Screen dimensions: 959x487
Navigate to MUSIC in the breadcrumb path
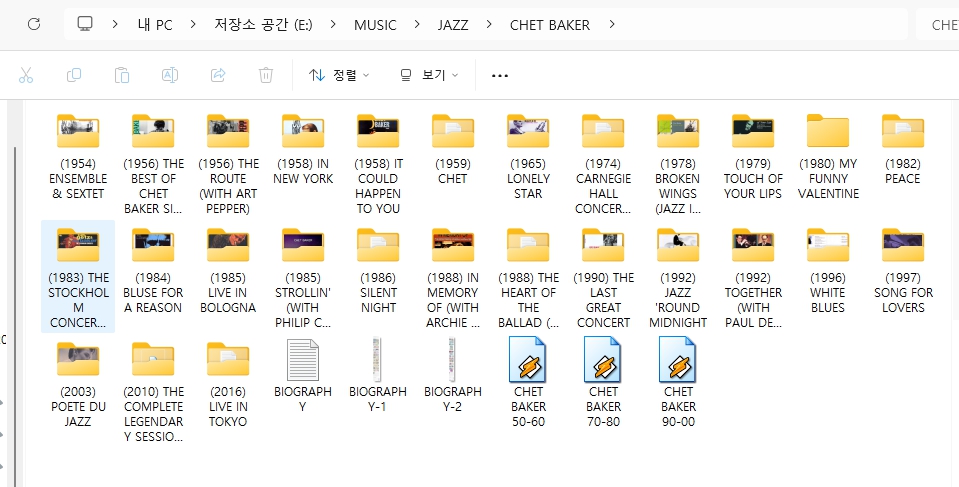[x=376, y=24]
